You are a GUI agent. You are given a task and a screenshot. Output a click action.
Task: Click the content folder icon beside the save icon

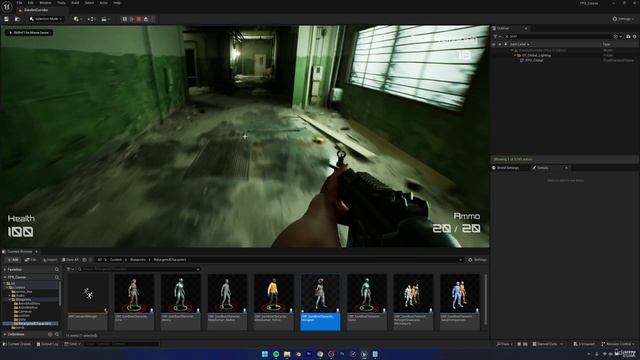[x=17, y=19]
